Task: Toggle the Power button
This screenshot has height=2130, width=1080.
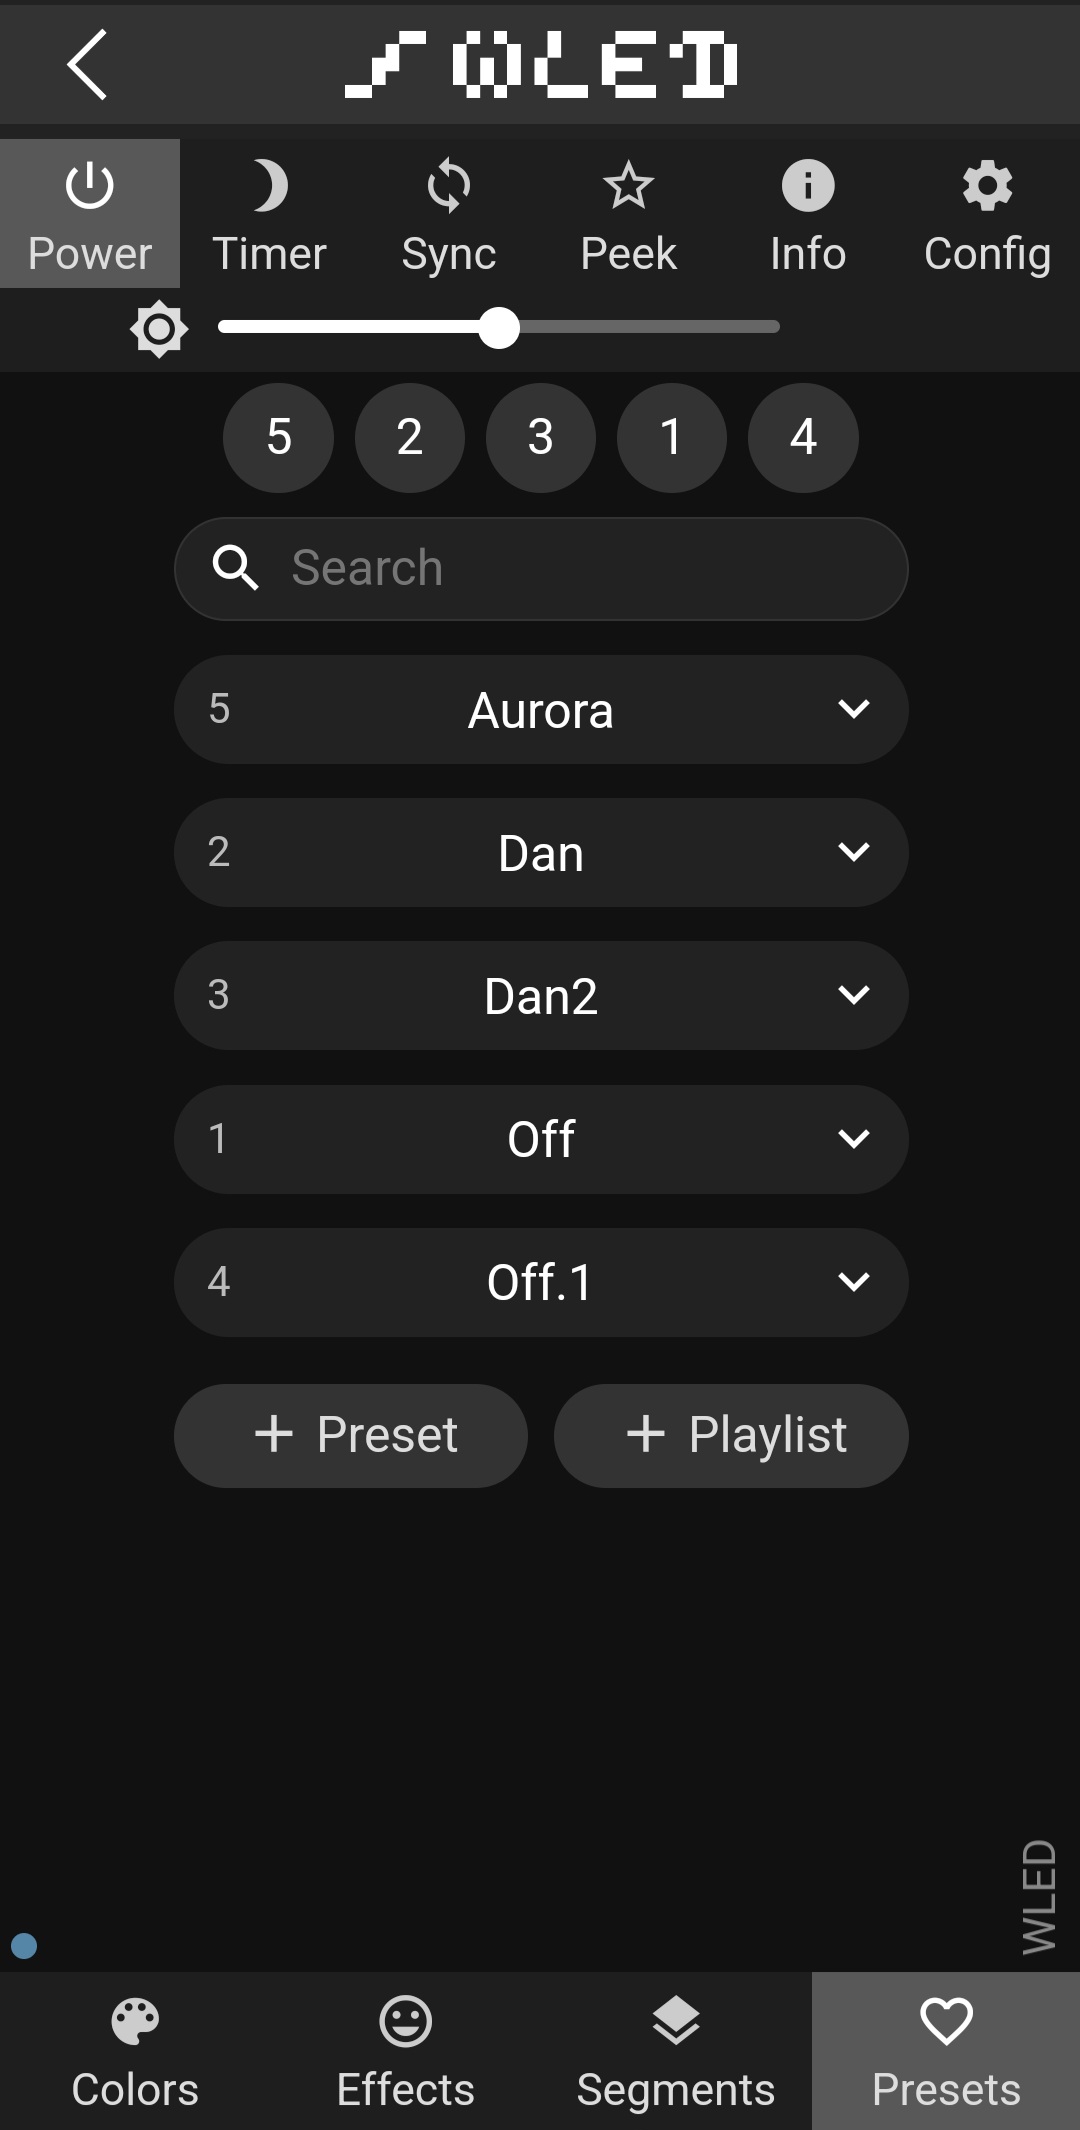Action: tap(90, 214)
